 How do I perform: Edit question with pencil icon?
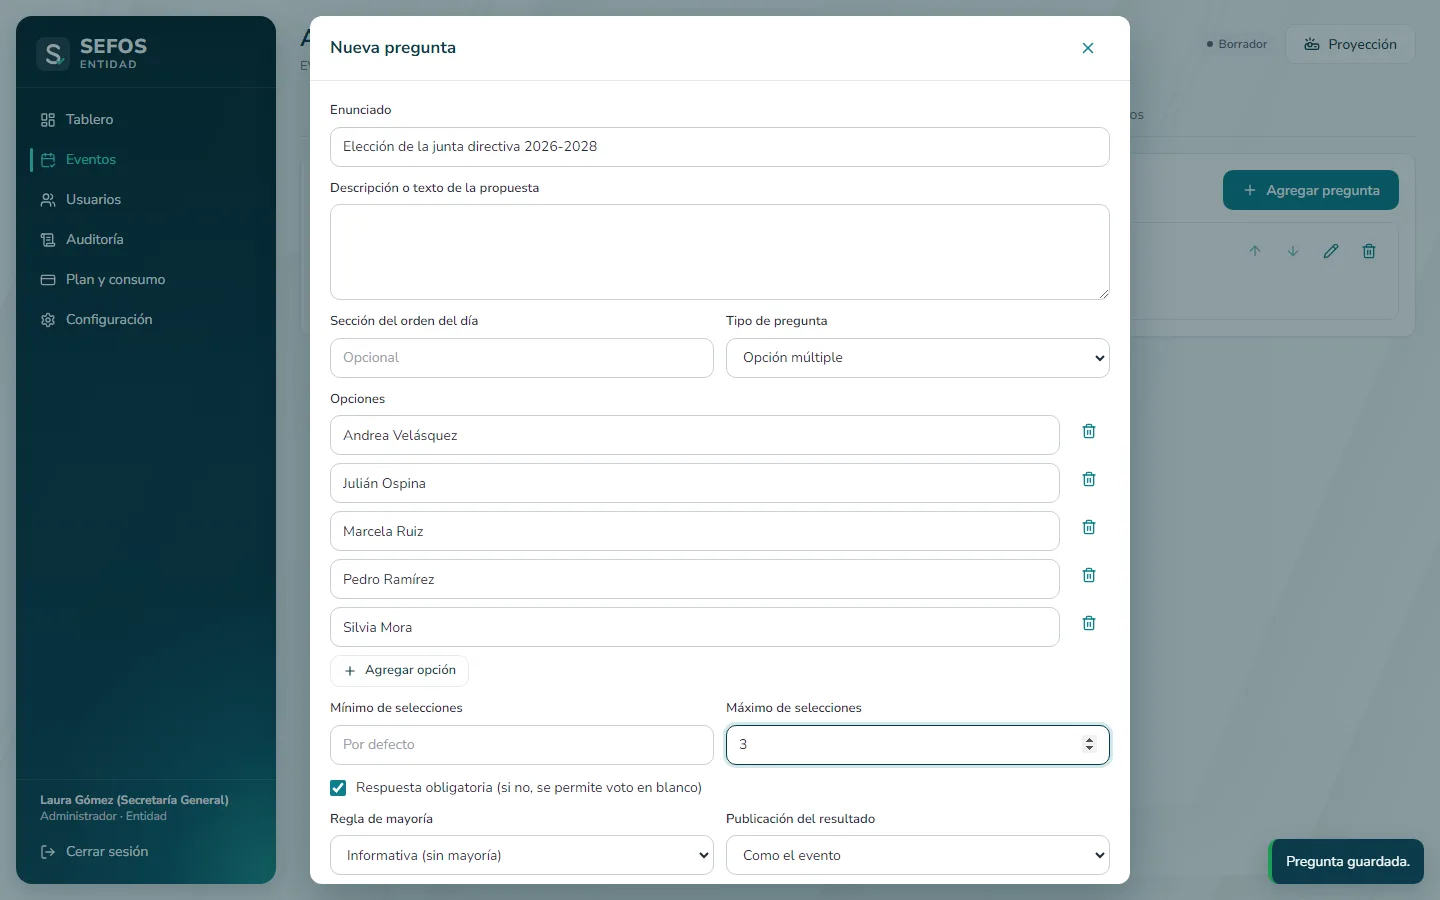coord(1331,251)
